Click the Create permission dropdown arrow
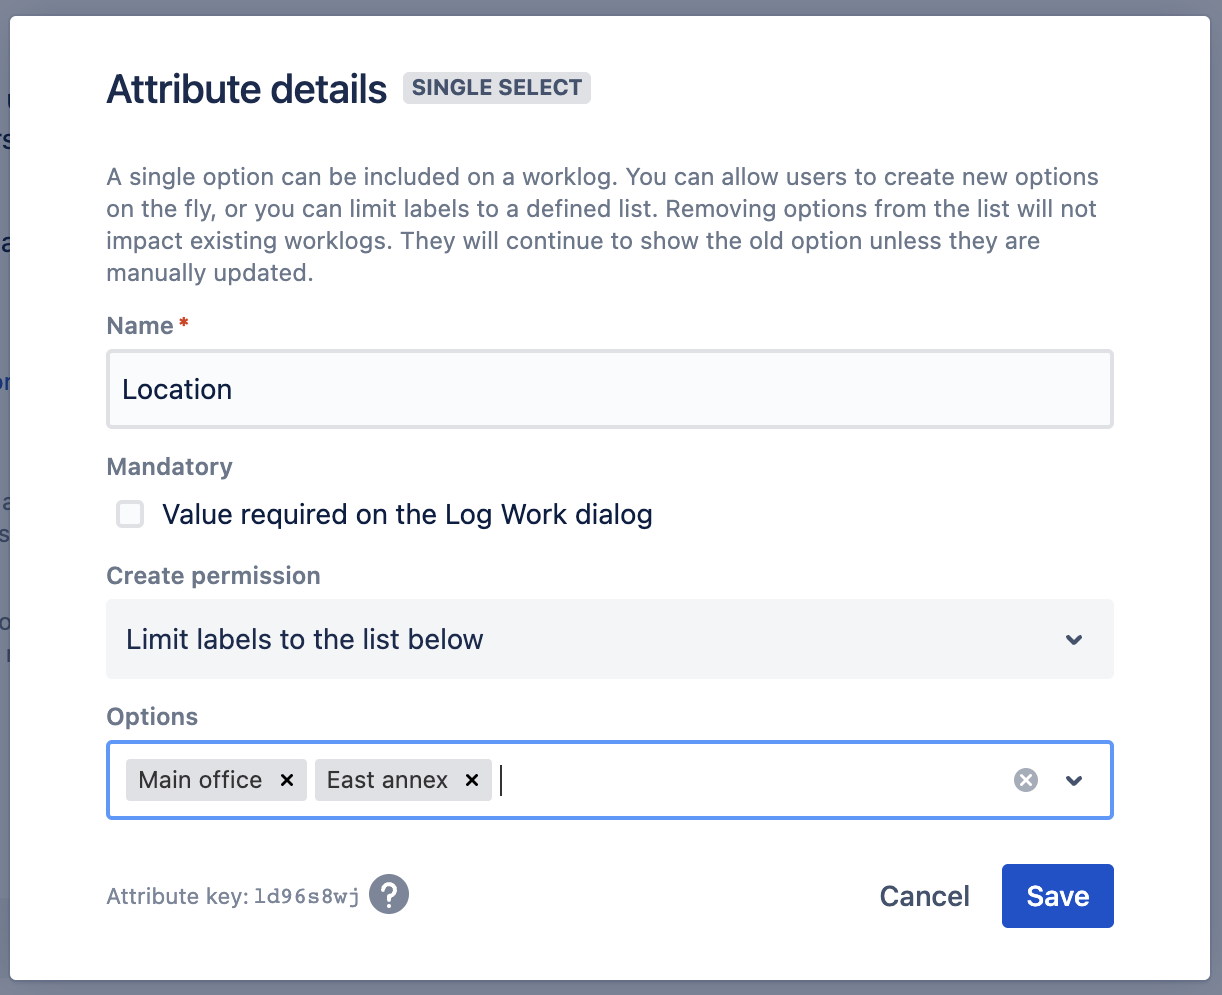Screen dimensions: 1222x995 pos(1074,639)
